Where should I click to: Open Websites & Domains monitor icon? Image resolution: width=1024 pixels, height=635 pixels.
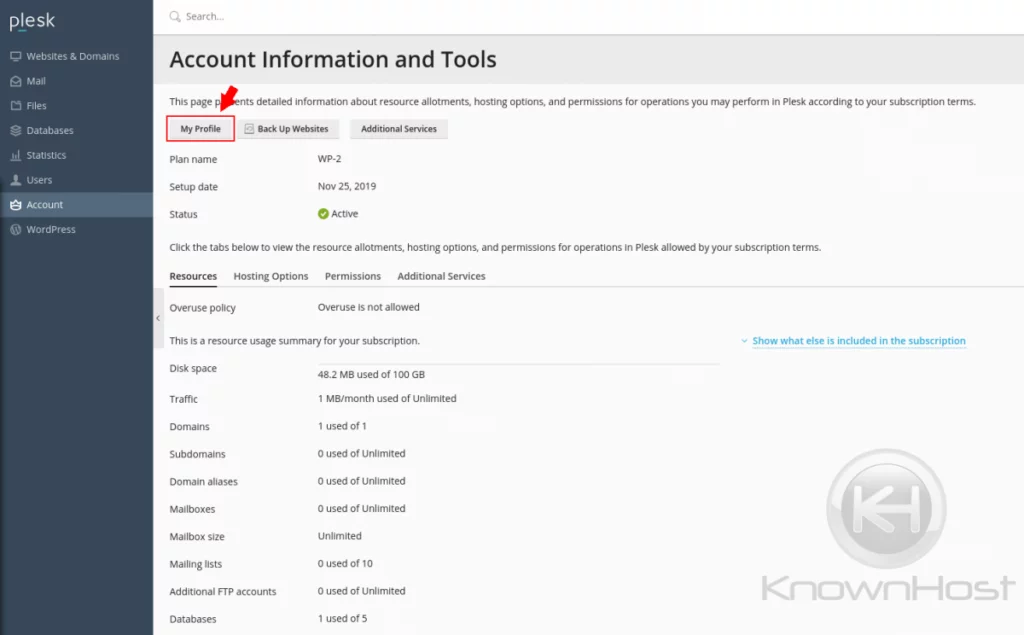16,56
